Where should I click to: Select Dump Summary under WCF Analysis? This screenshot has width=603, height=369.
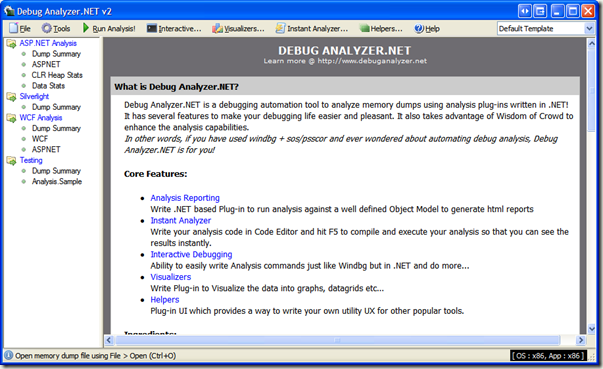click(x=56, y=128)
